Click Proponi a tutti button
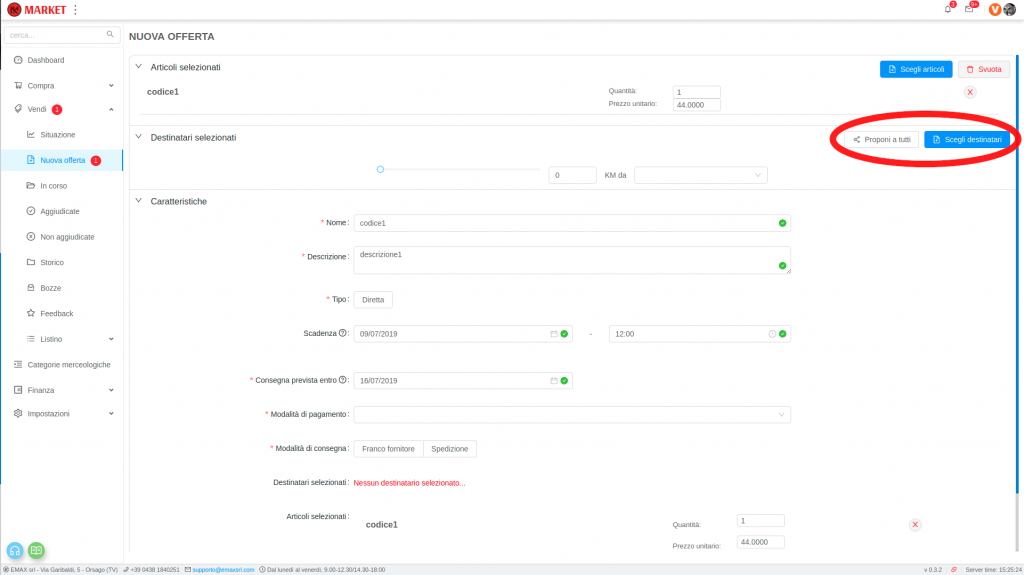 [881, 140]
